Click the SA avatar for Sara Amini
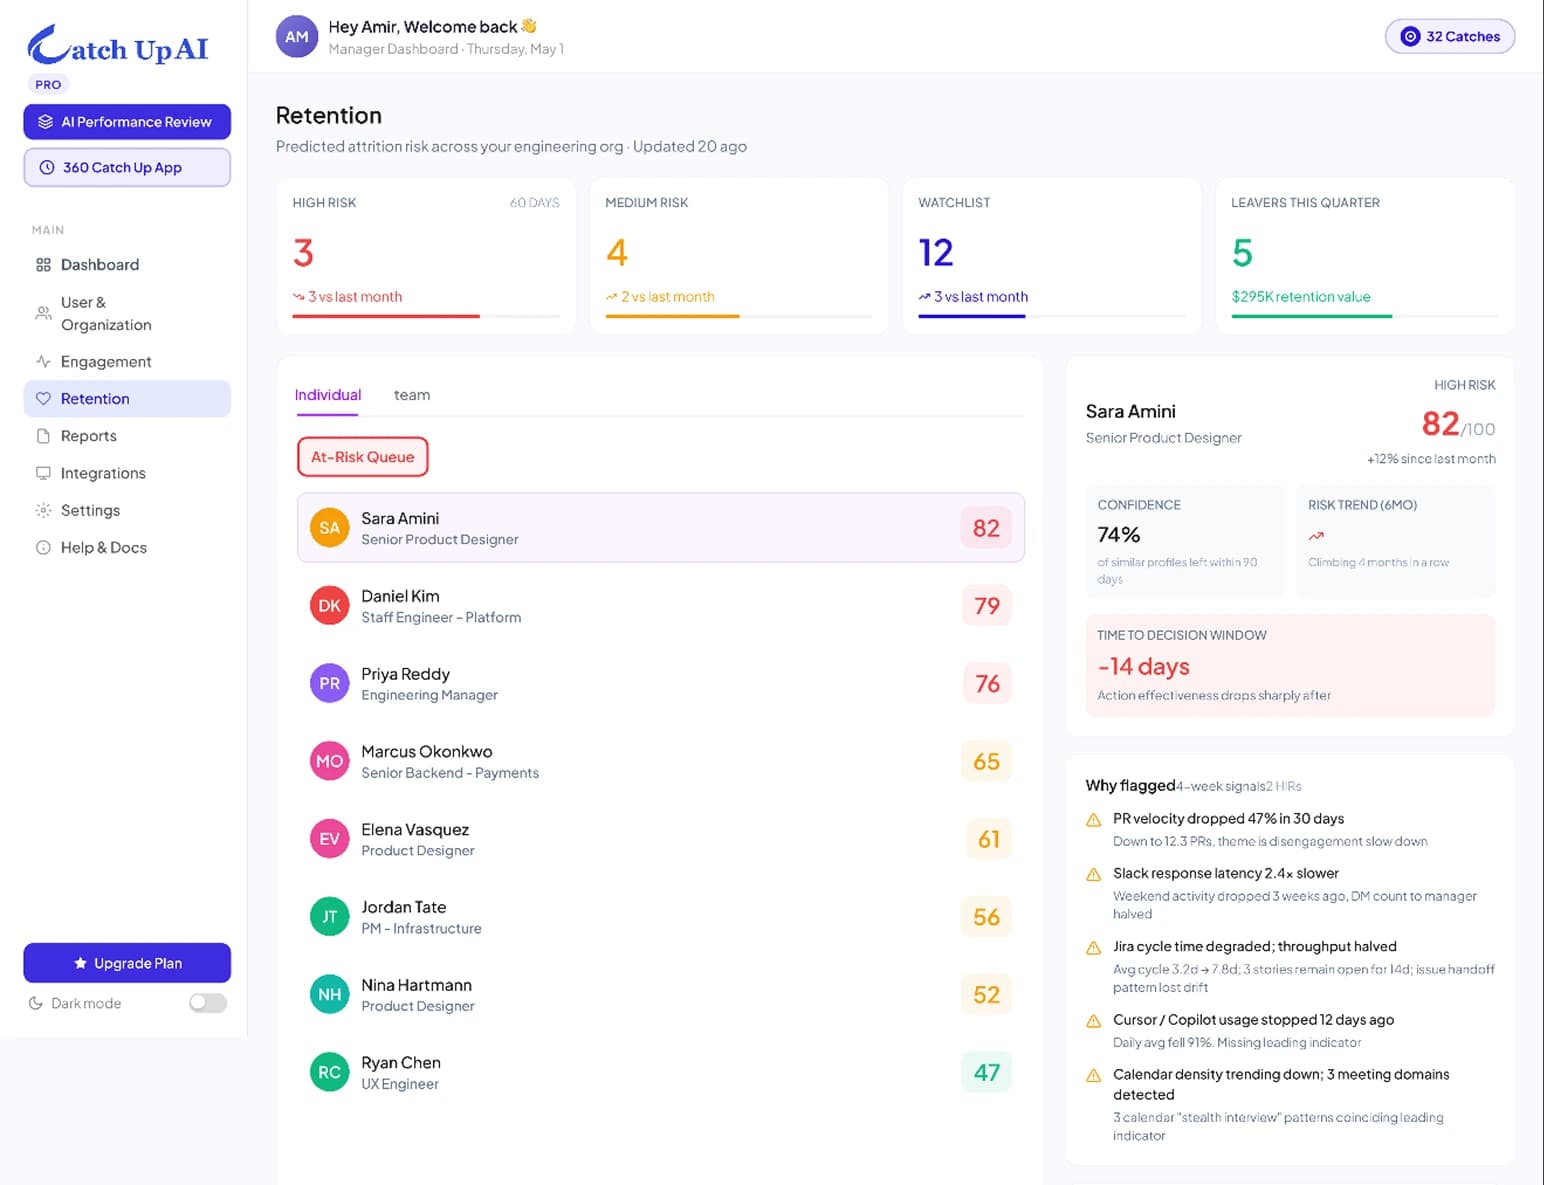 tap(329, 528)
